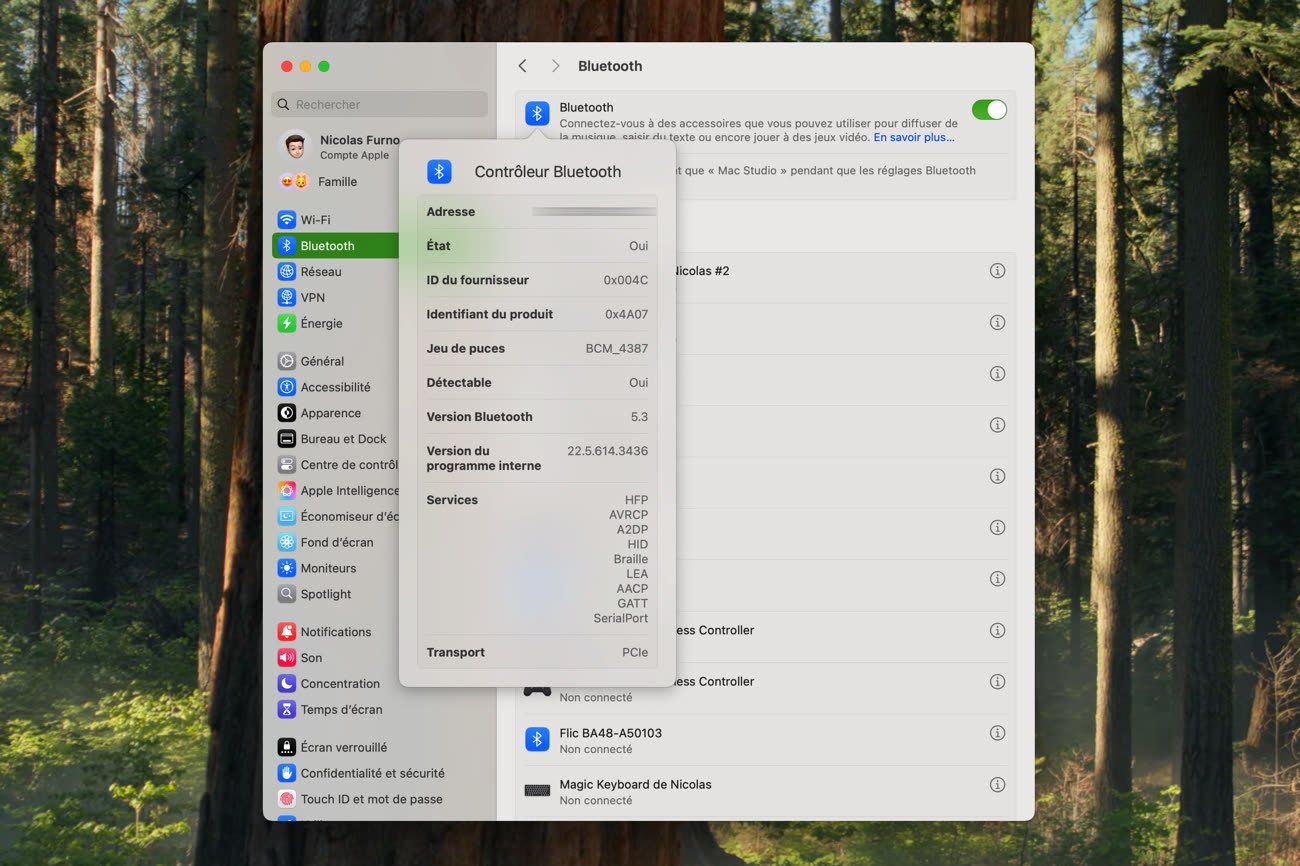Screen dimensions: 1300x866
Task: Open Fond d'écran icon
Action: tap(287, 543)
